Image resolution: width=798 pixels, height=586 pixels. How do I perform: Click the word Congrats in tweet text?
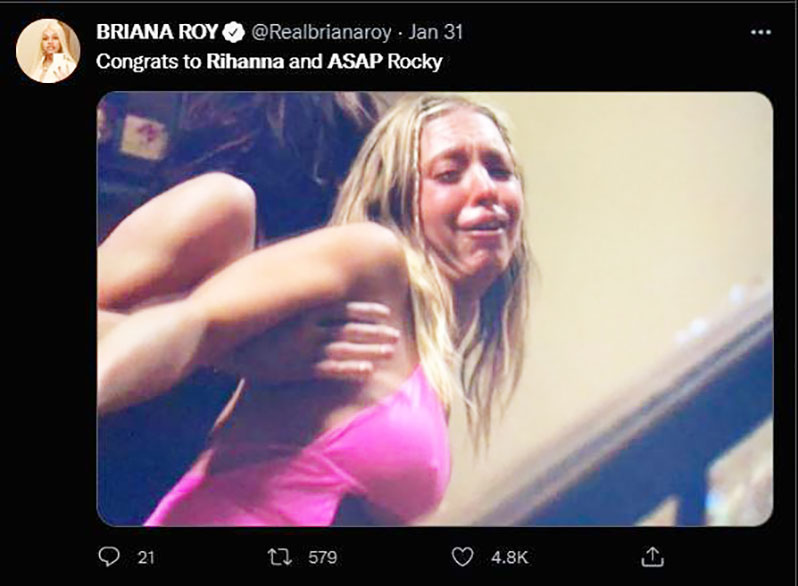(x=139, y=62)
